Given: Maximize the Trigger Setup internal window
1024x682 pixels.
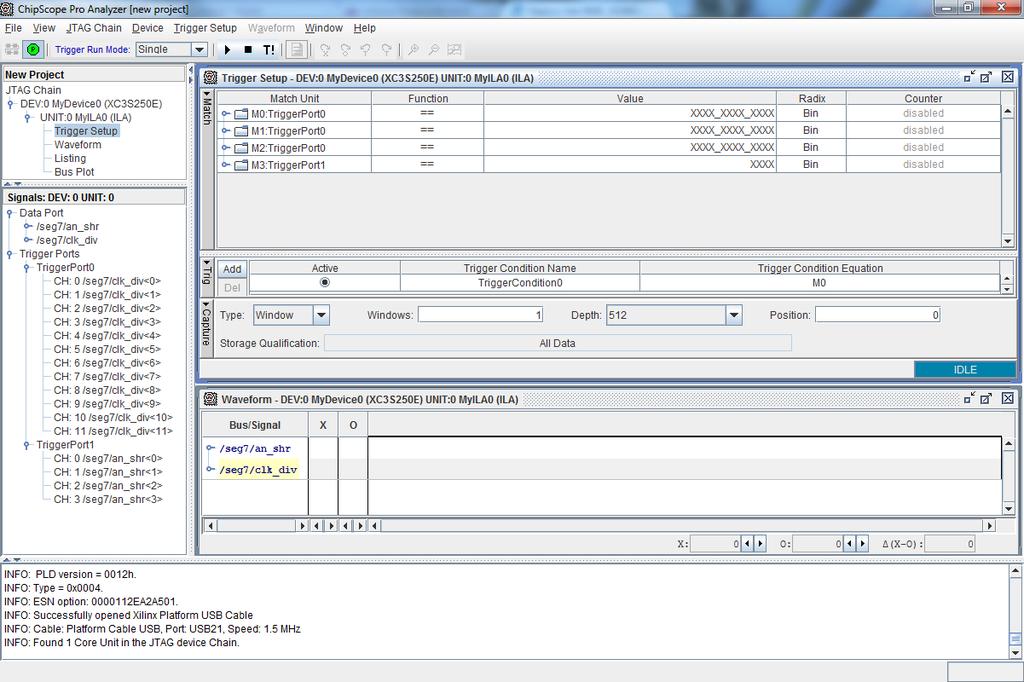Looking at the screenshot, I should pos(986,77).
